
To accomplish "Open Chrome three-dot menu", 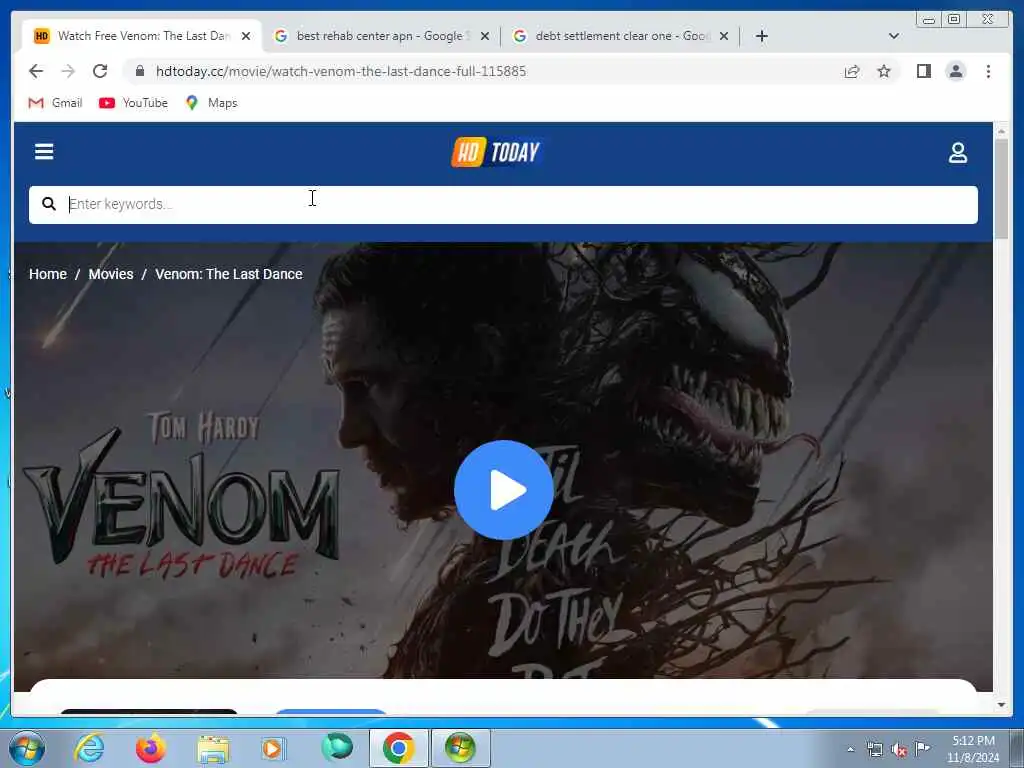I will (x=988, y=71).
